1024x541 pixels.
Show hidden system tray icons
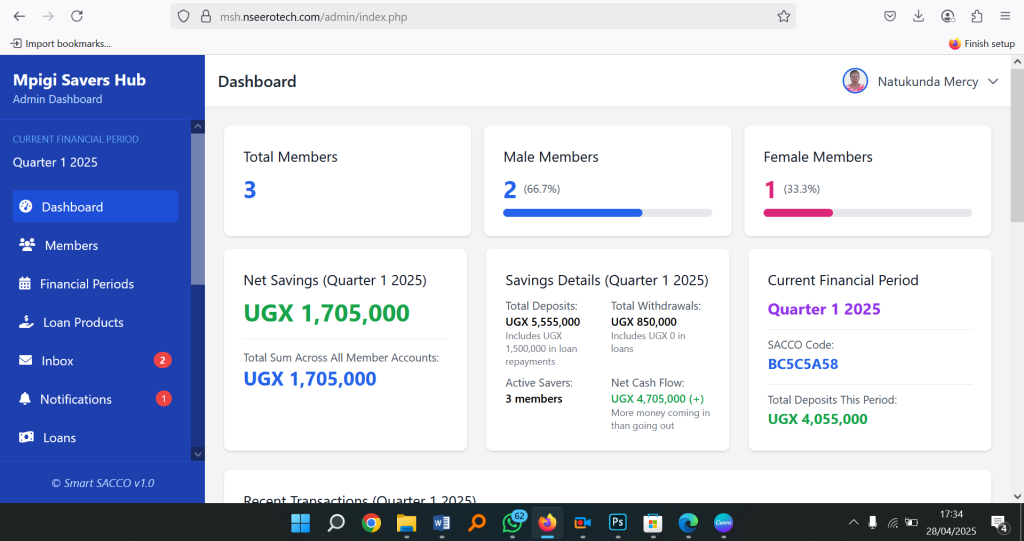pos(853,522)
